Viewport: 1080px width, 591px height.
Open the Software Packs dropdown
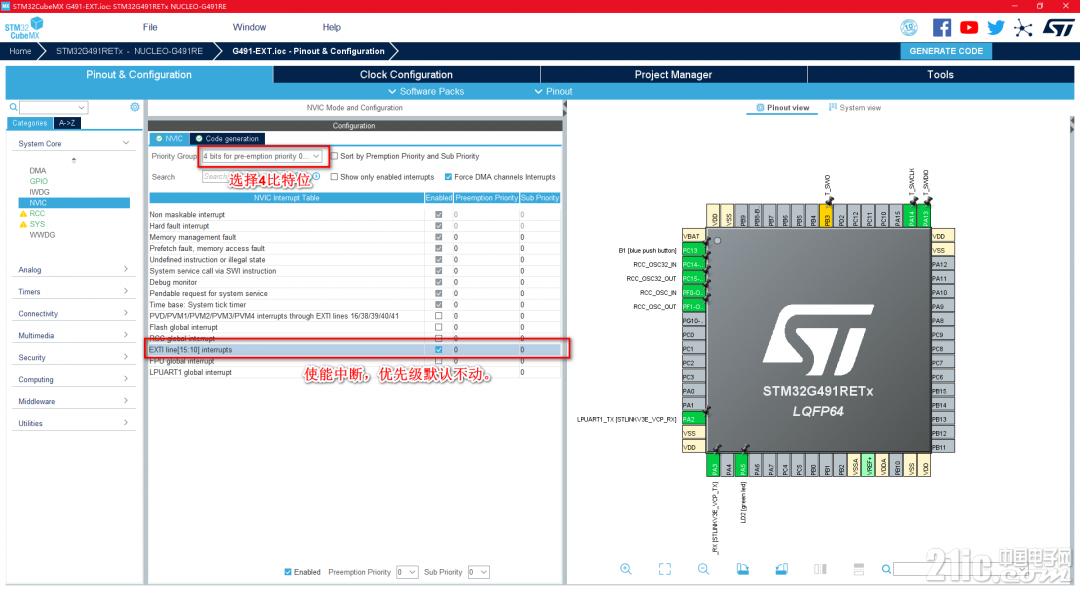(426, 91)
